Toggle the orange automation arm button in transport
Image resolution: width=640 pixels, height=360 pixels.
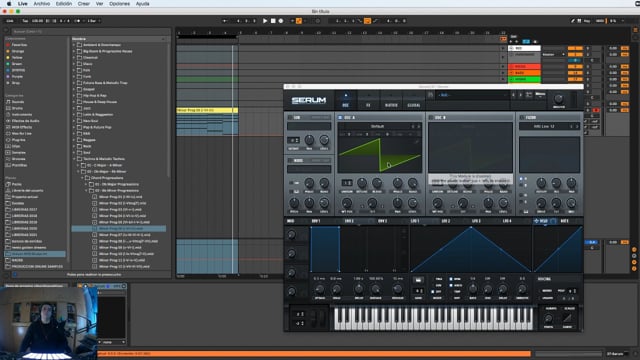[299, 21]
